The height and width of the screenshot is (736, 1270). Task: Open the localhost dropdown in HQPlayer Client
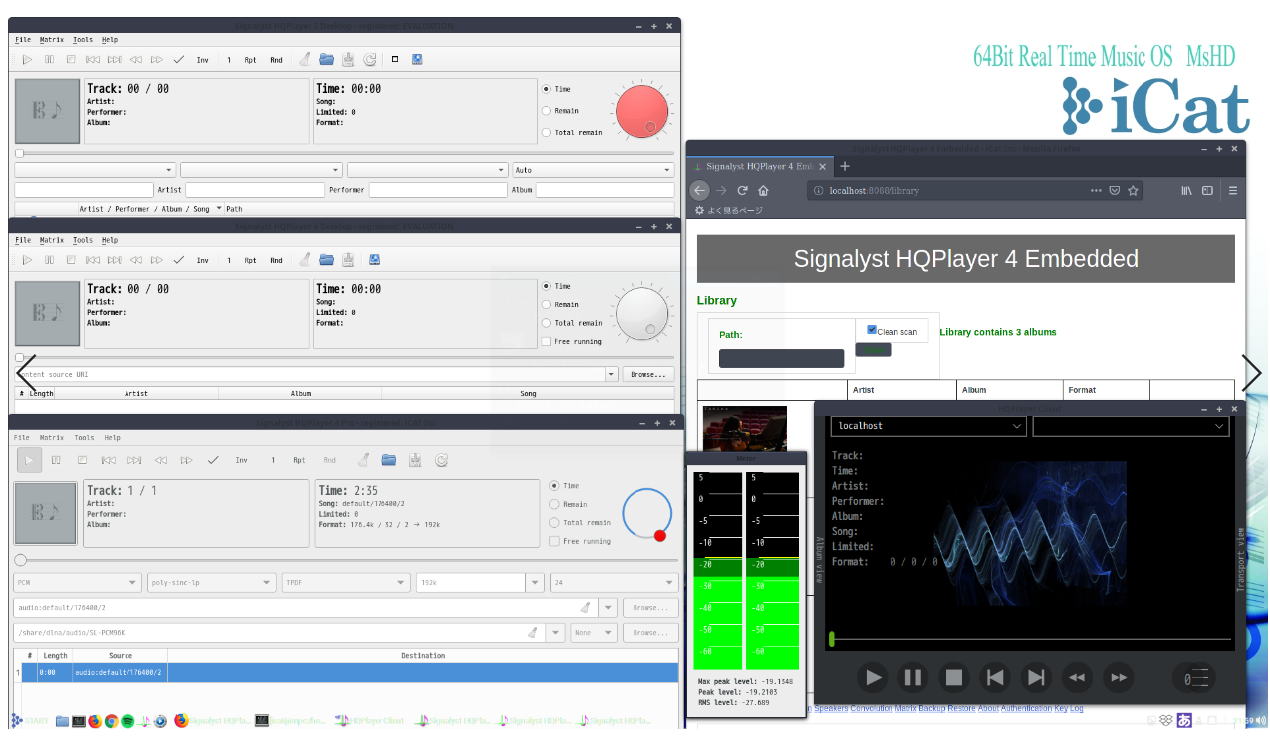tap(929, 426)
